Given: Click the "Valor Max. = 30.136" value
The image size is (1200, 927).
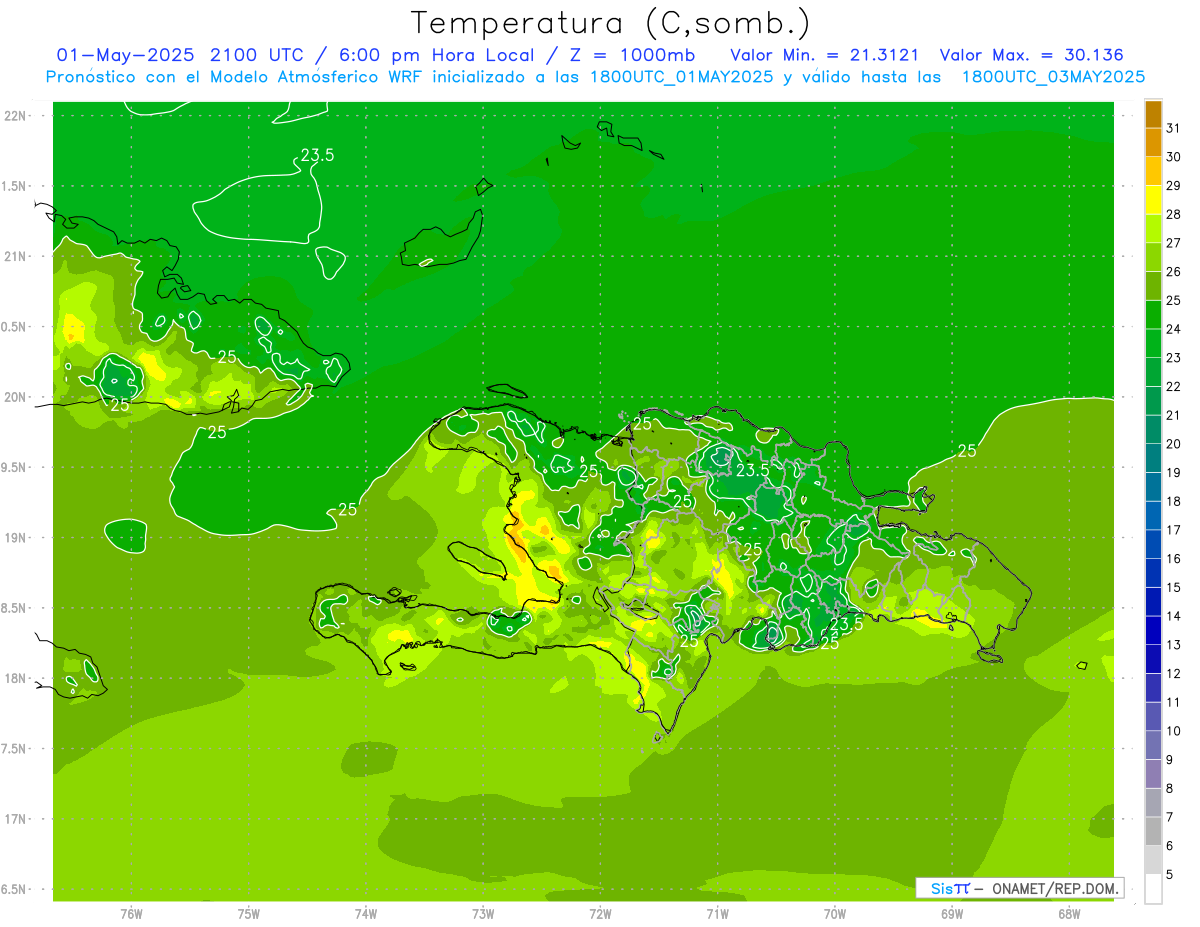Looking at the screenshot, I should pos(1032,55).
